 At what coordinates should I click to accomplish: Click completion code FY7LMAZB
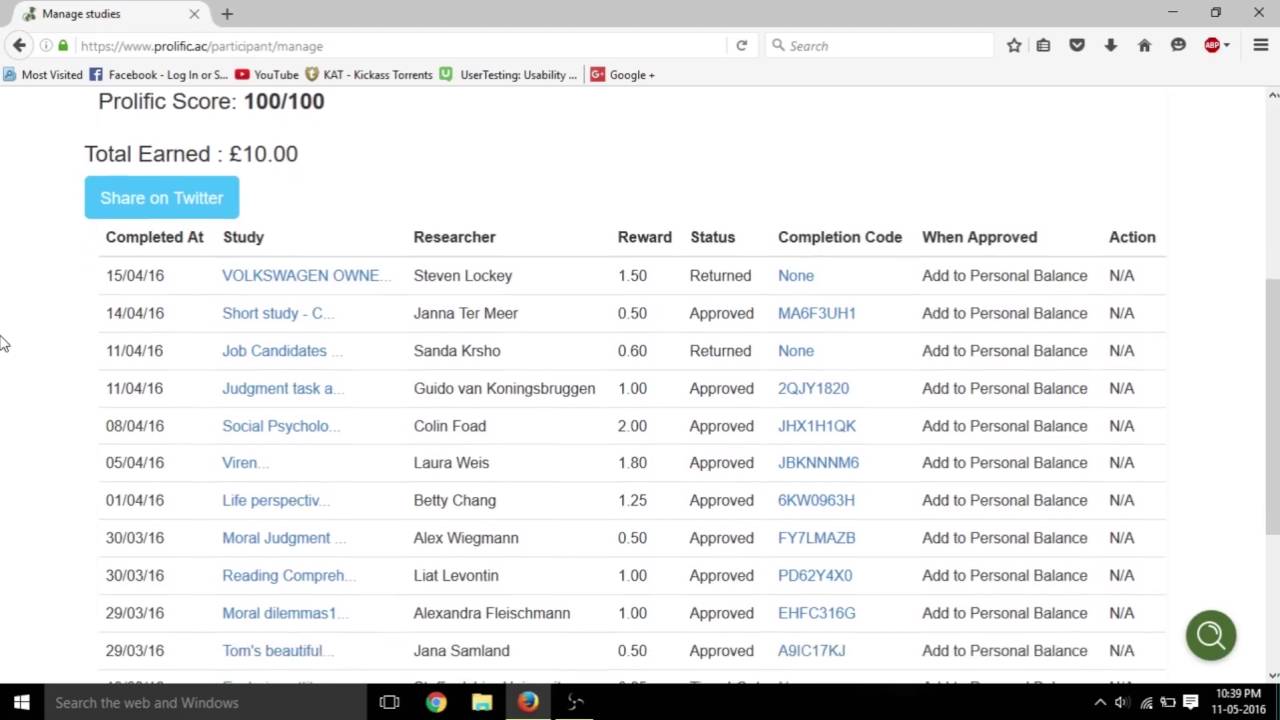coord(816,538)
